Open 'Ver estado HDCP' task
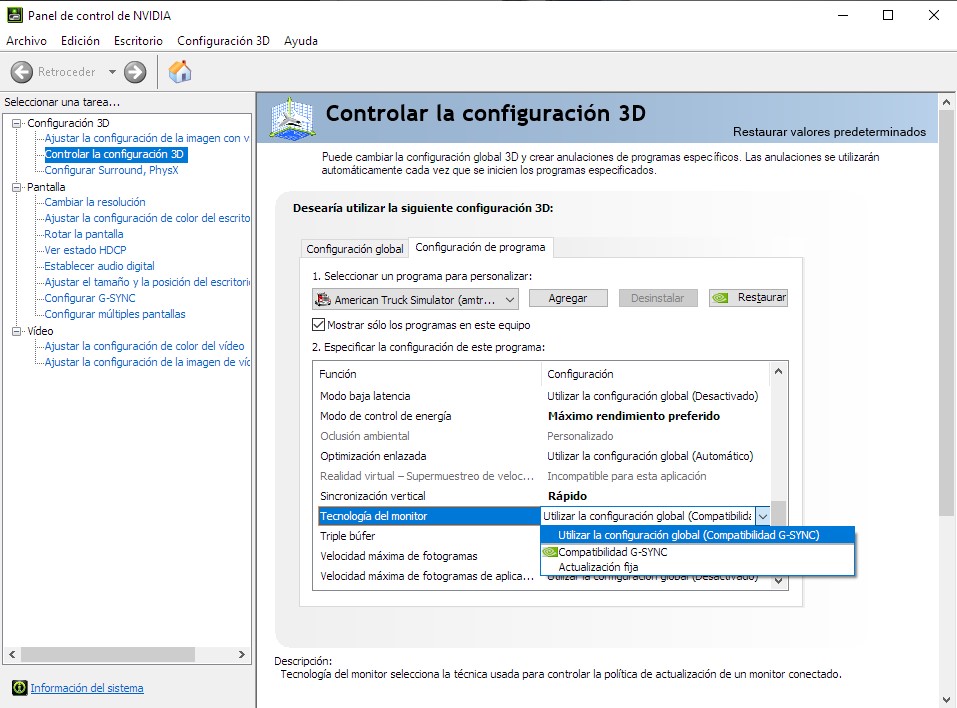Image resolution: width=957 pixels, height=708 pixels. (85, 250)
